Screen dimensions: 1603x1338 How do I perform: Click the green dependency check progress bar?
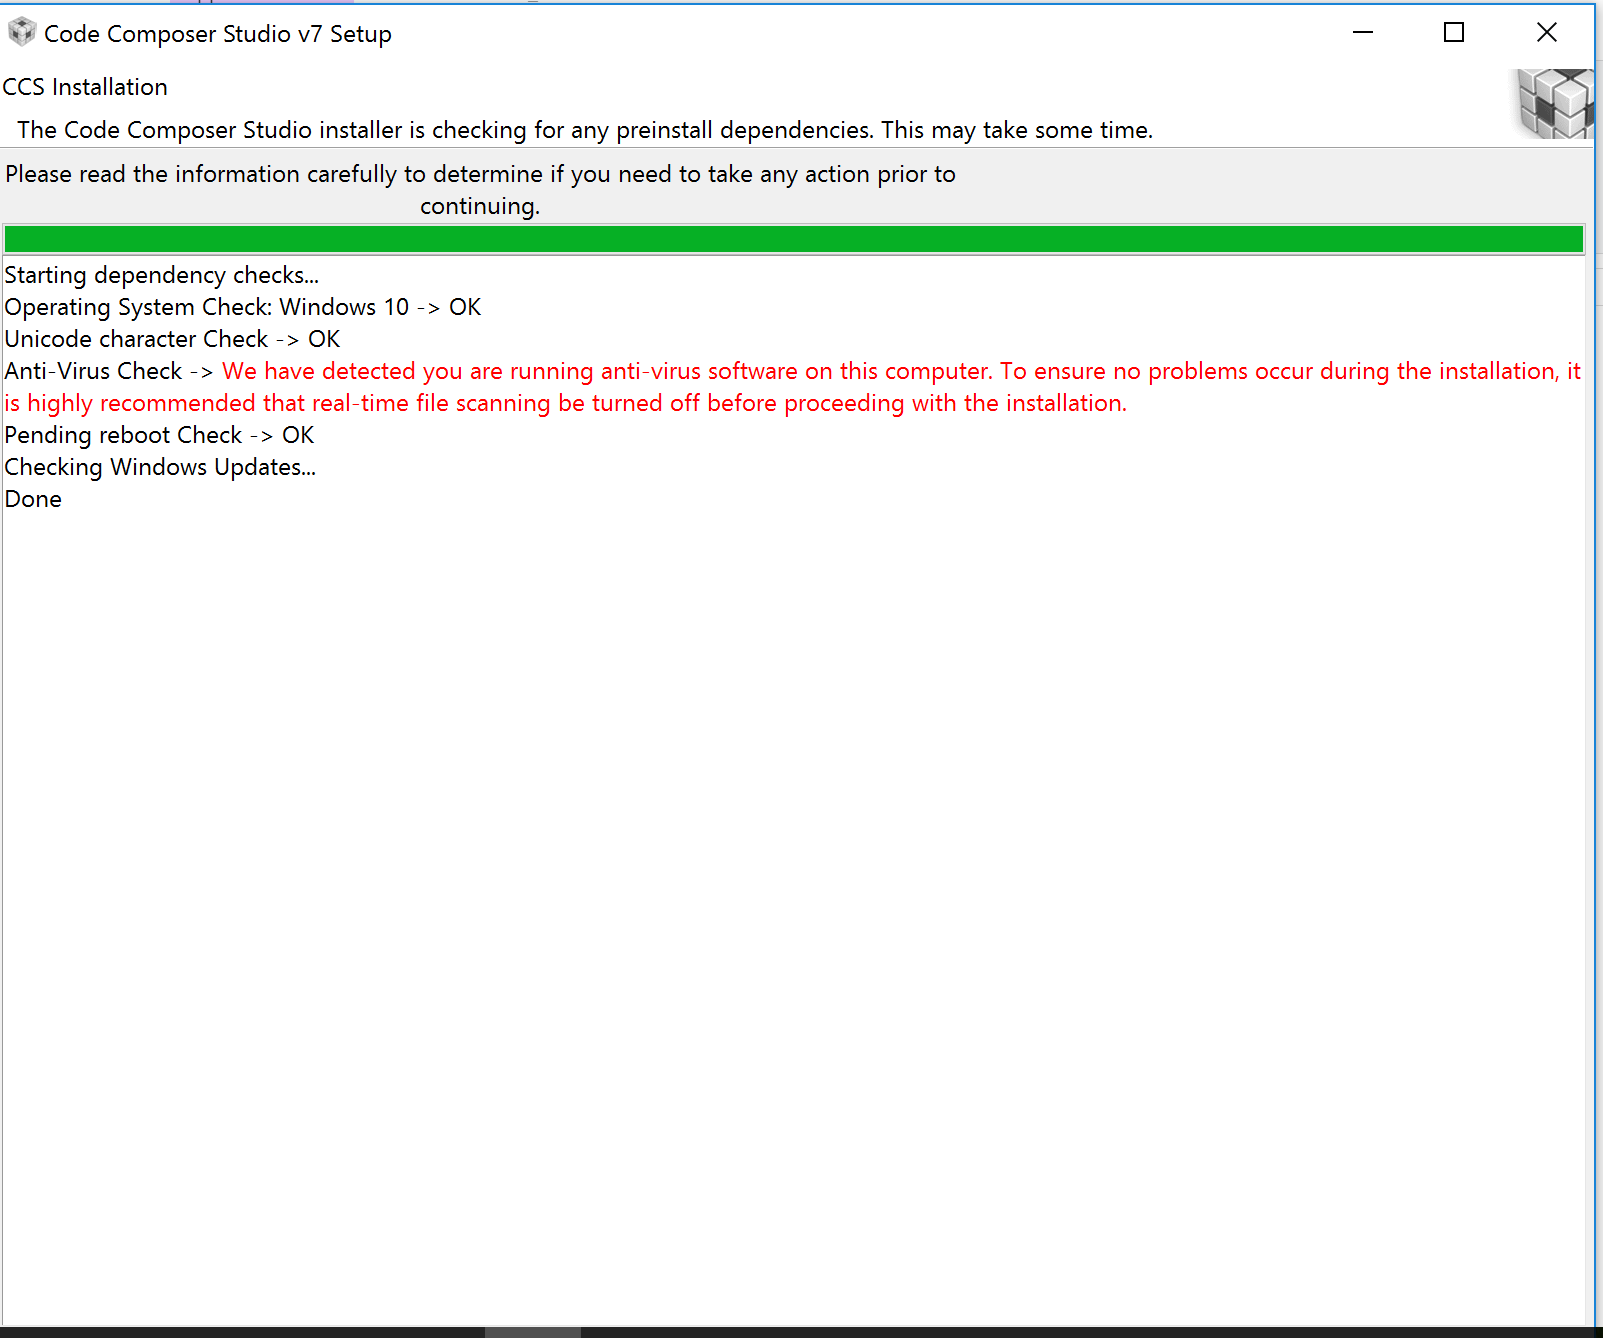tap(794, 239)
